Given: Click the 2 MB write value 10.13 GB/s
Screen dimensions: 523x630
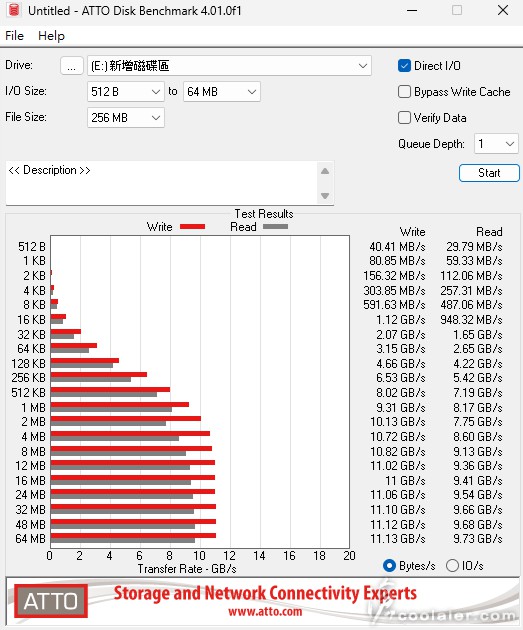Looking at the screenshot, I should point(398,422).
